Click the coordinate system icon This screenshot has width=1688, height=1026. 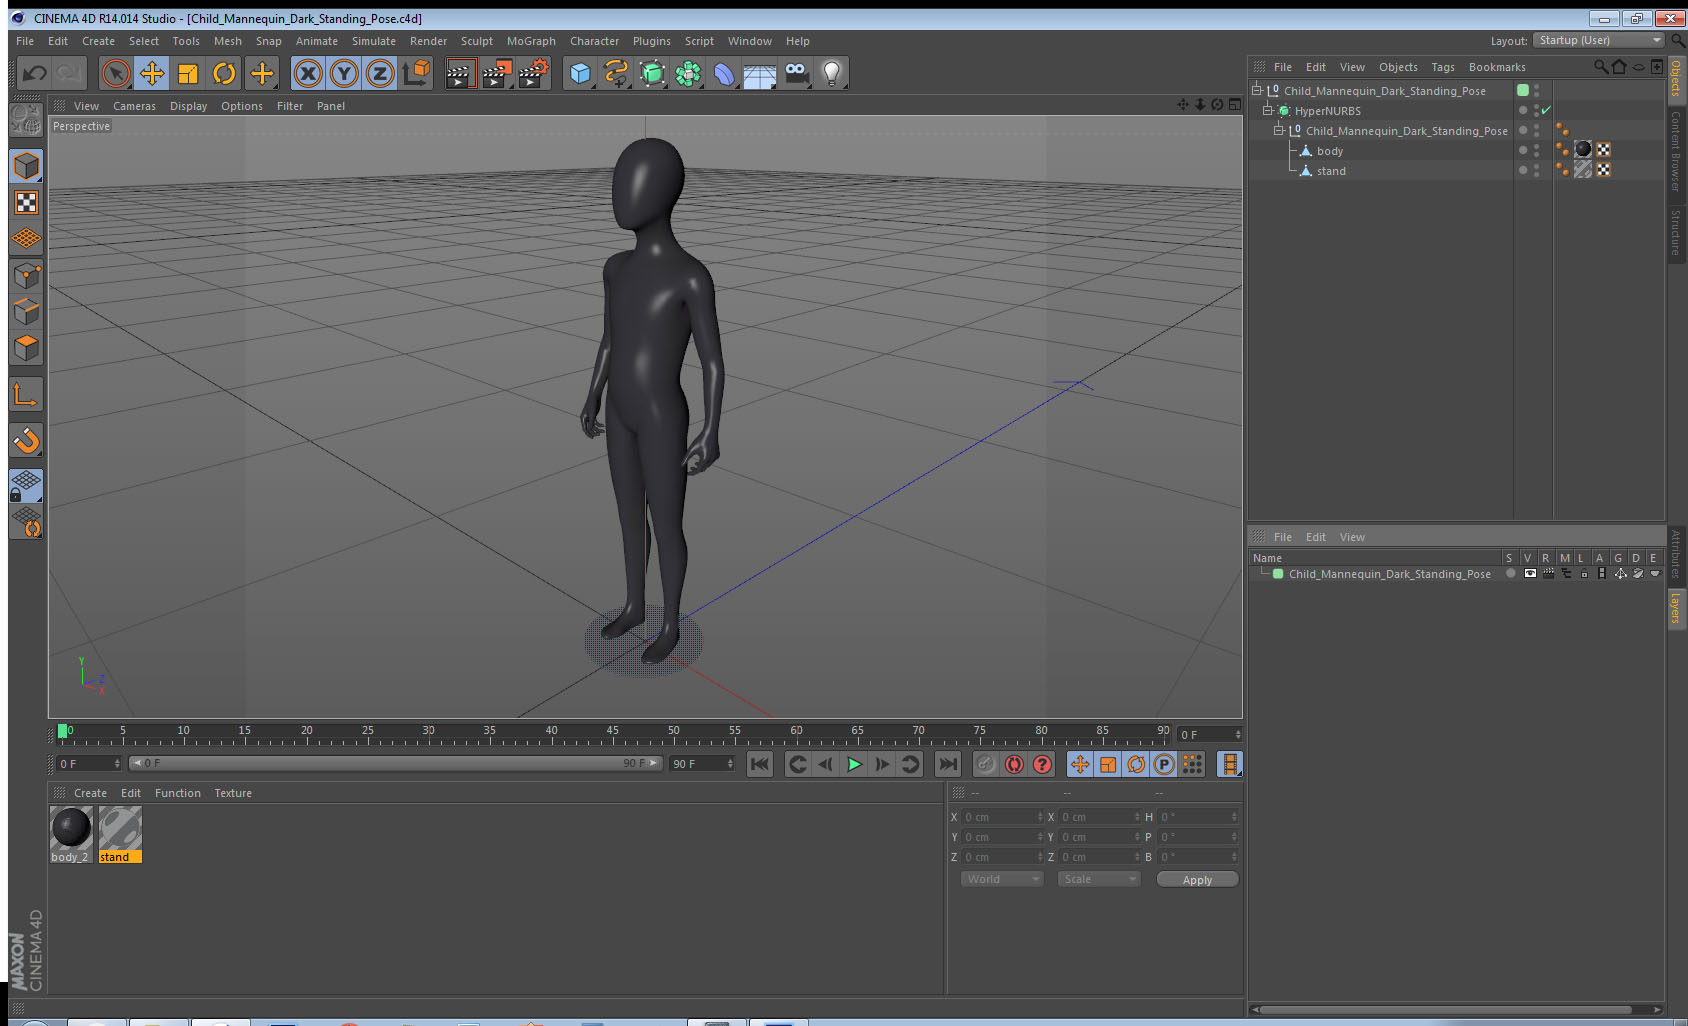pyautogui.click(x=416, y=73)
